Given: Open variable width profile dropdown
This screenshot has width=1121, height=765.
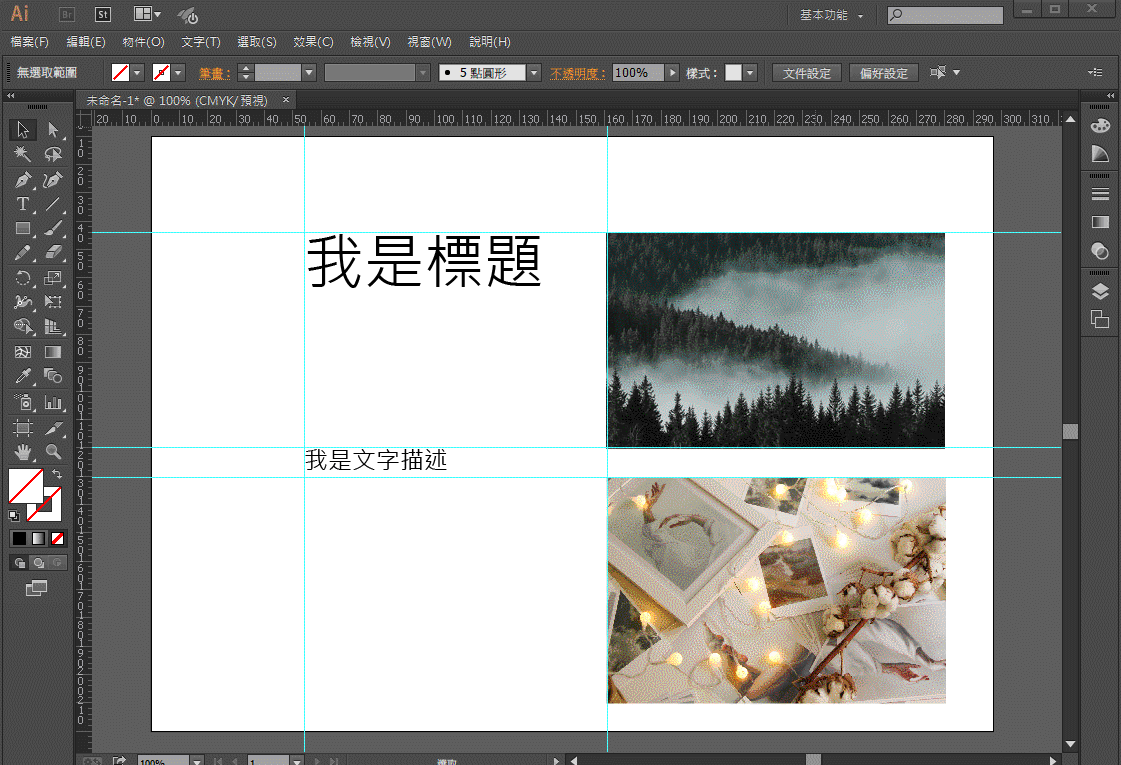Looking at the screenshot, I should [x=423, y=73].
